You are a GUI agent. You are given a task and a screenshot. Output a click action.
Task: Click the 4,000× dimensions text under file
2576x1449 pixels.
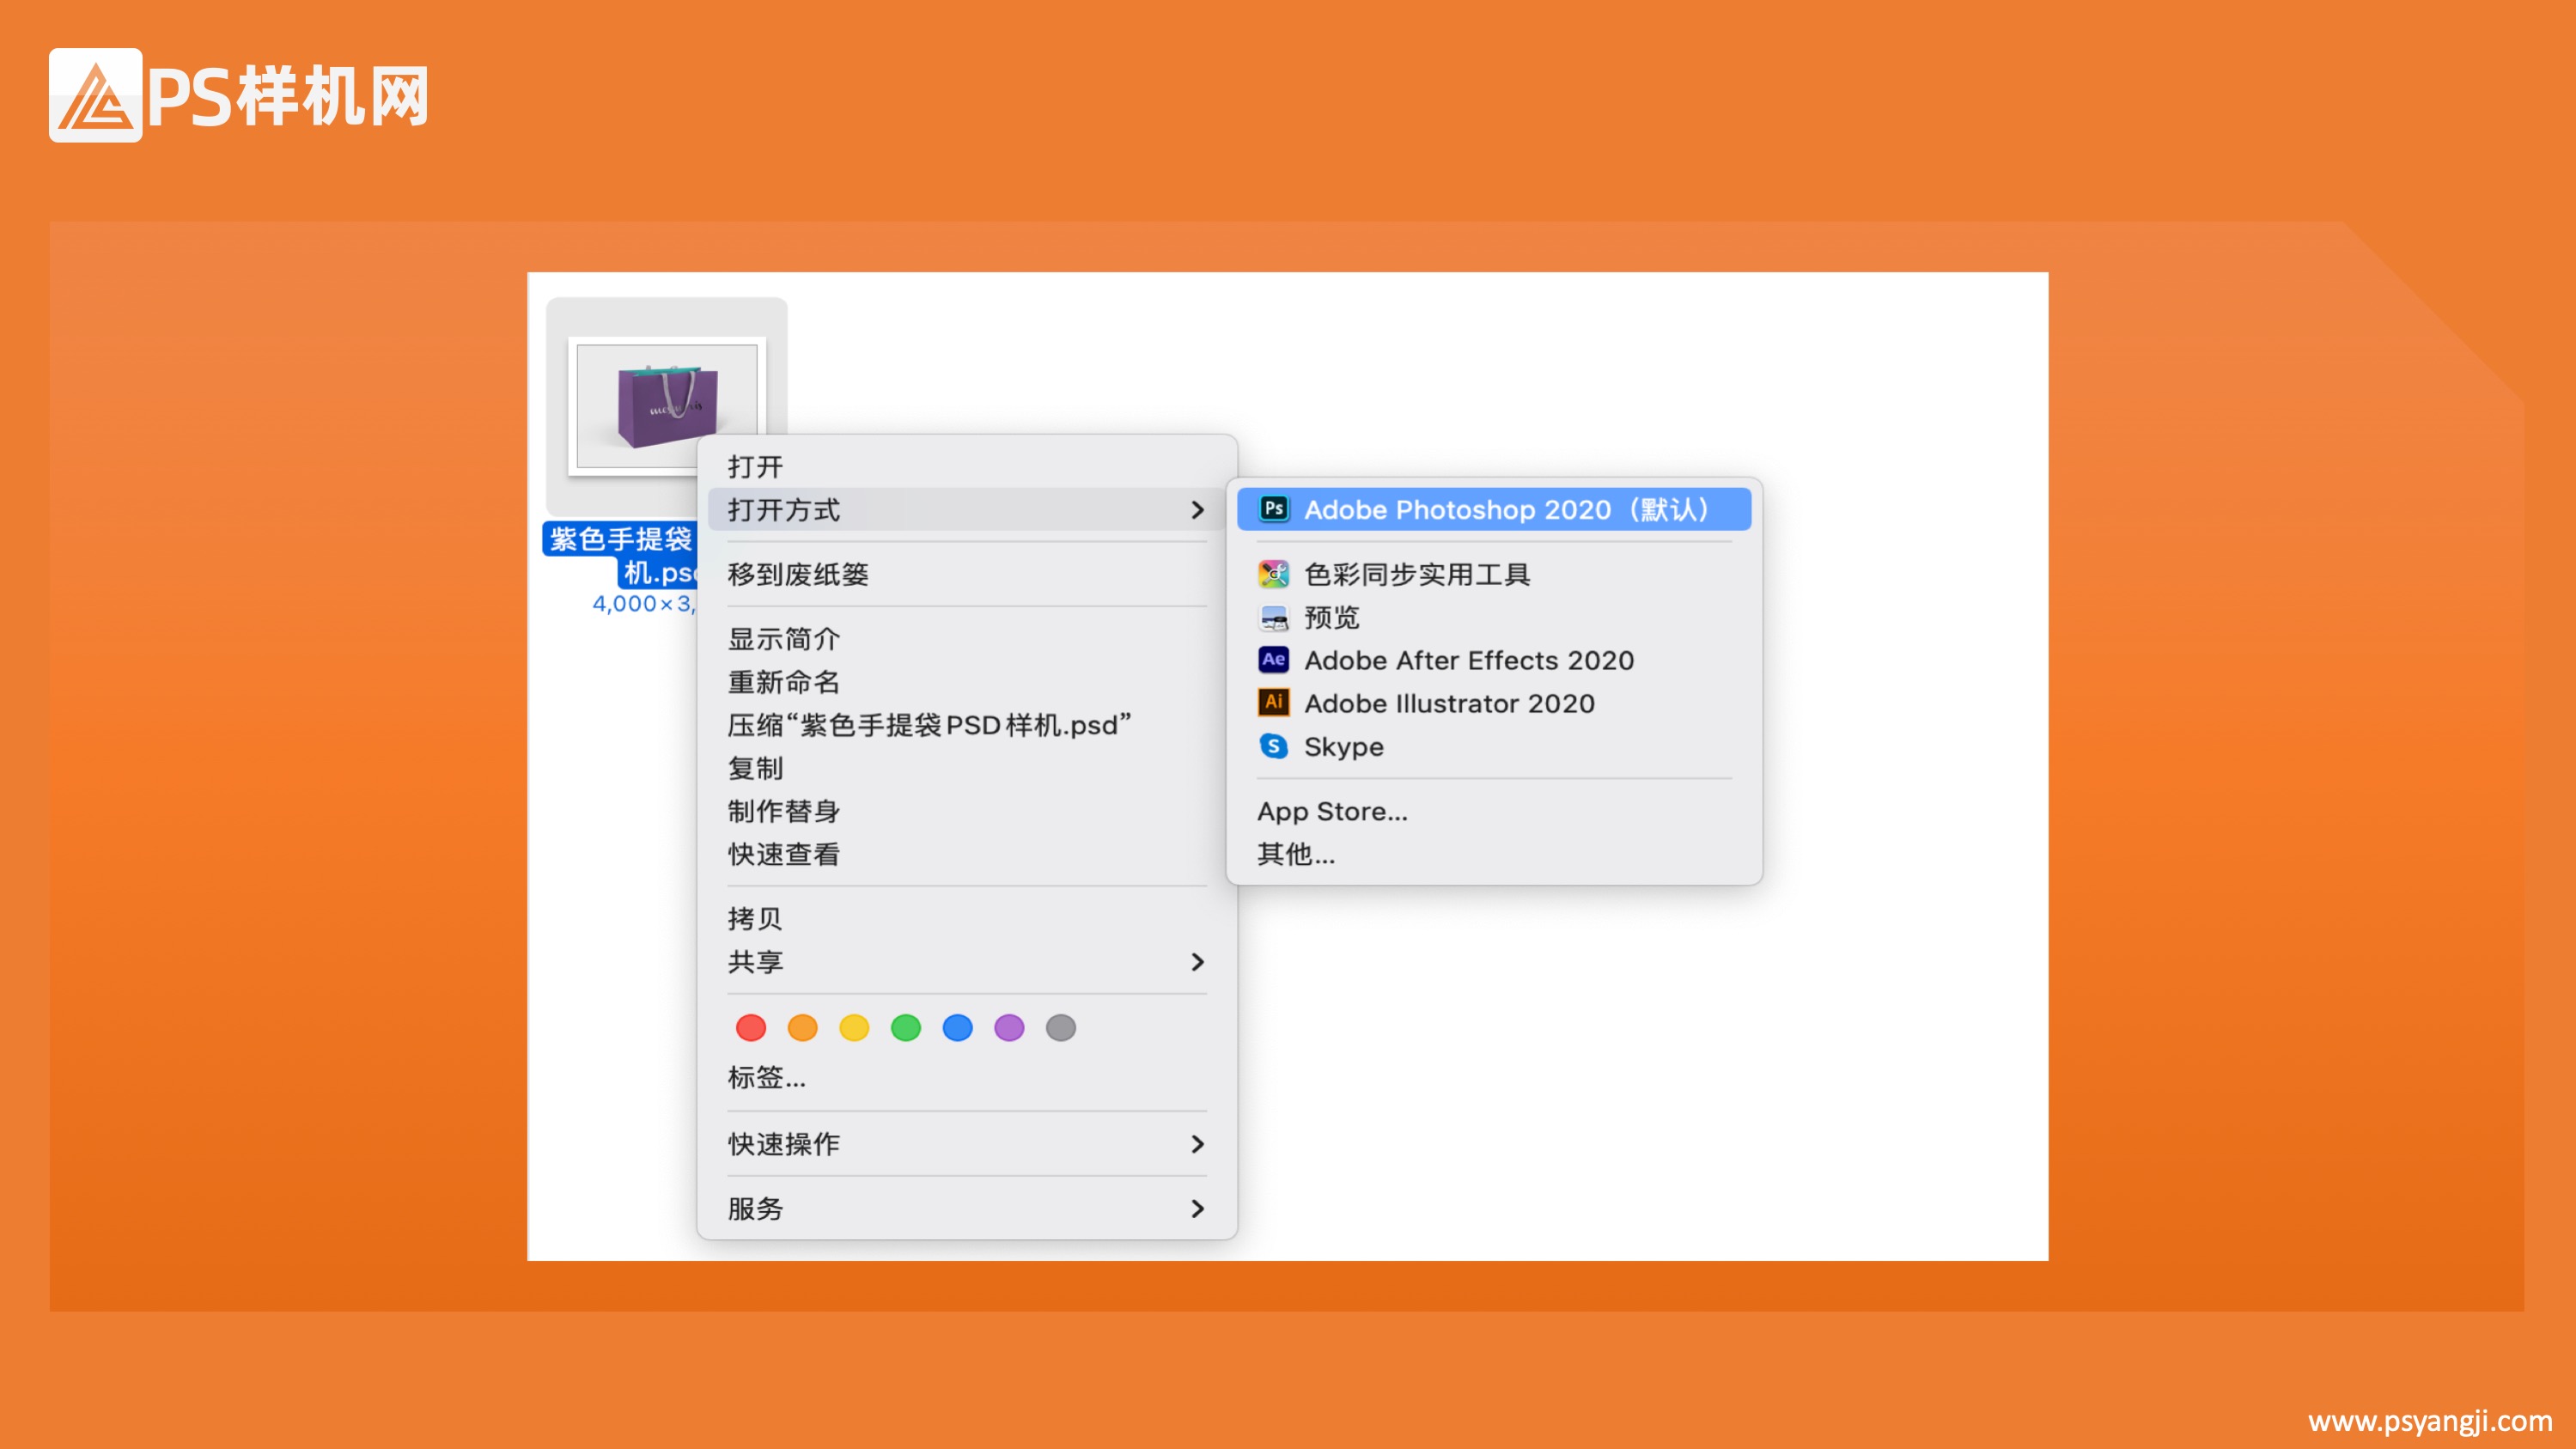point(644,604)
